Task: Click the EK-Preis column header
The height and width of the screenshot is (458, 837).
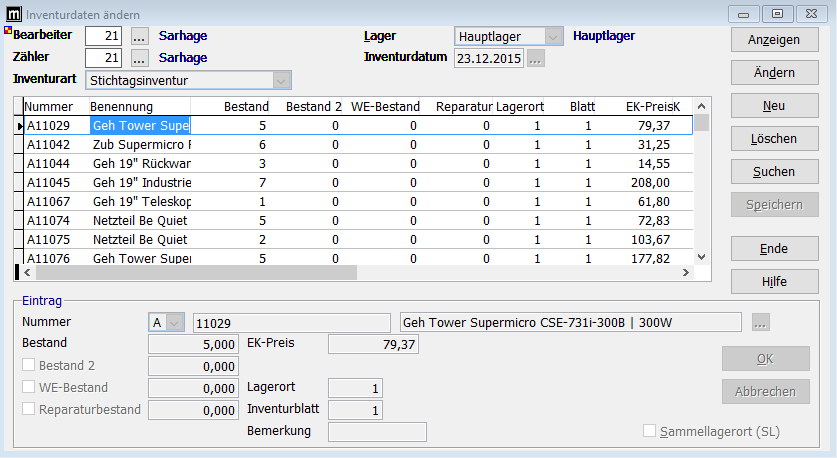Action: click(650, 107)
